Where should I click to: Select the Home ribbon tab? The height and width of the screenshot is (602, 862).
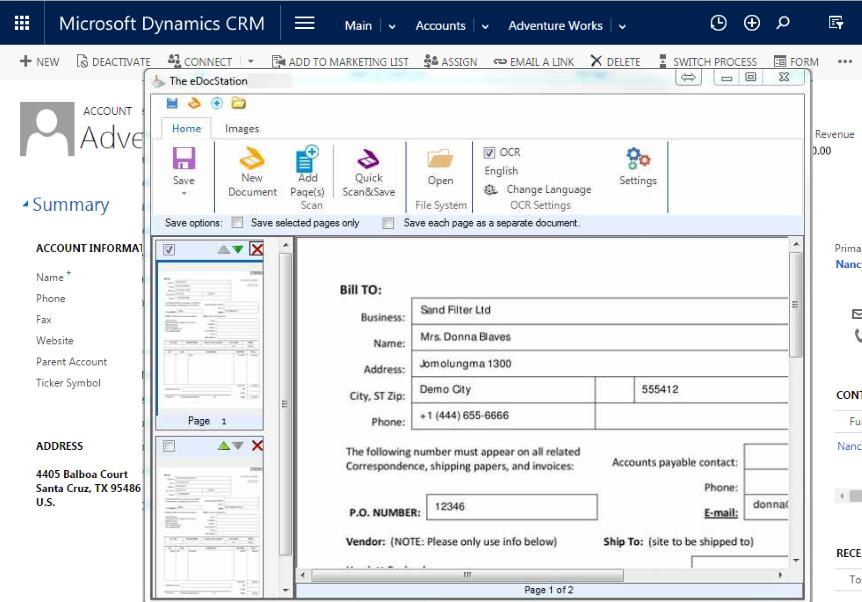pyautogui.click(x=186, y=129)
